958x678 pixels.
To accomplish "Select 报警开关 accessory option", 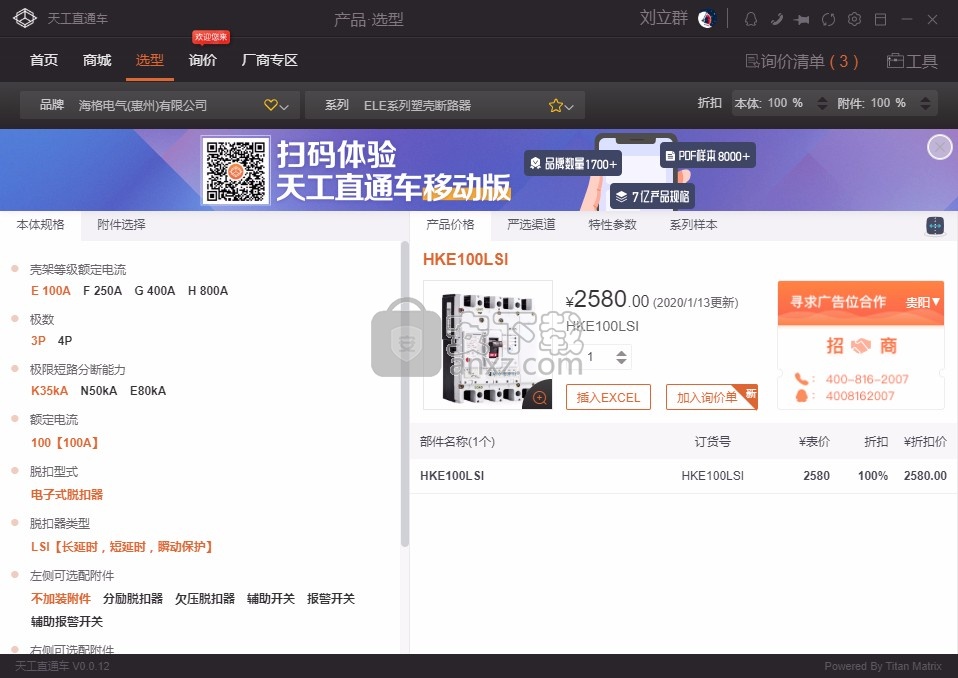I will [x=331, y=599].
